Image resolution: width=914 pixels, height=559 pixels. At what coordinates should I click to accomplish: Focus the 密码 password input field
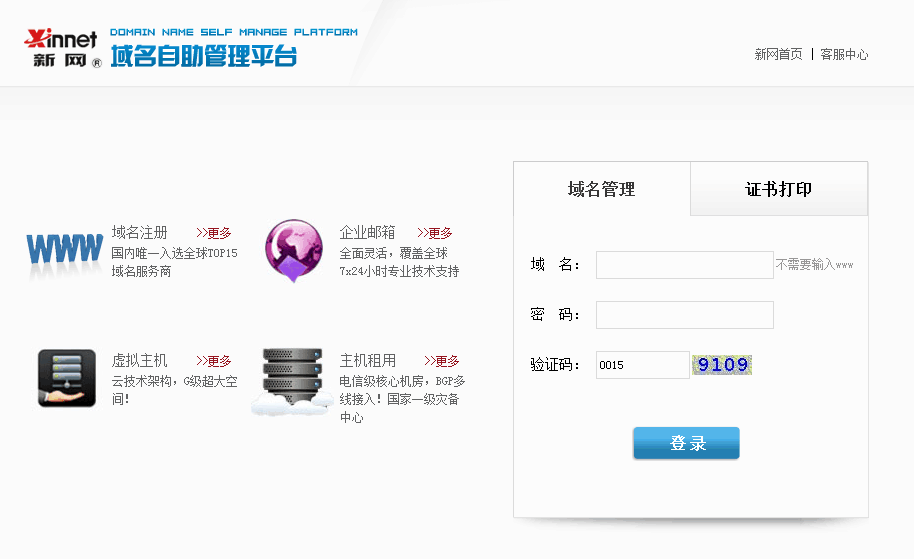click(684, 315)
